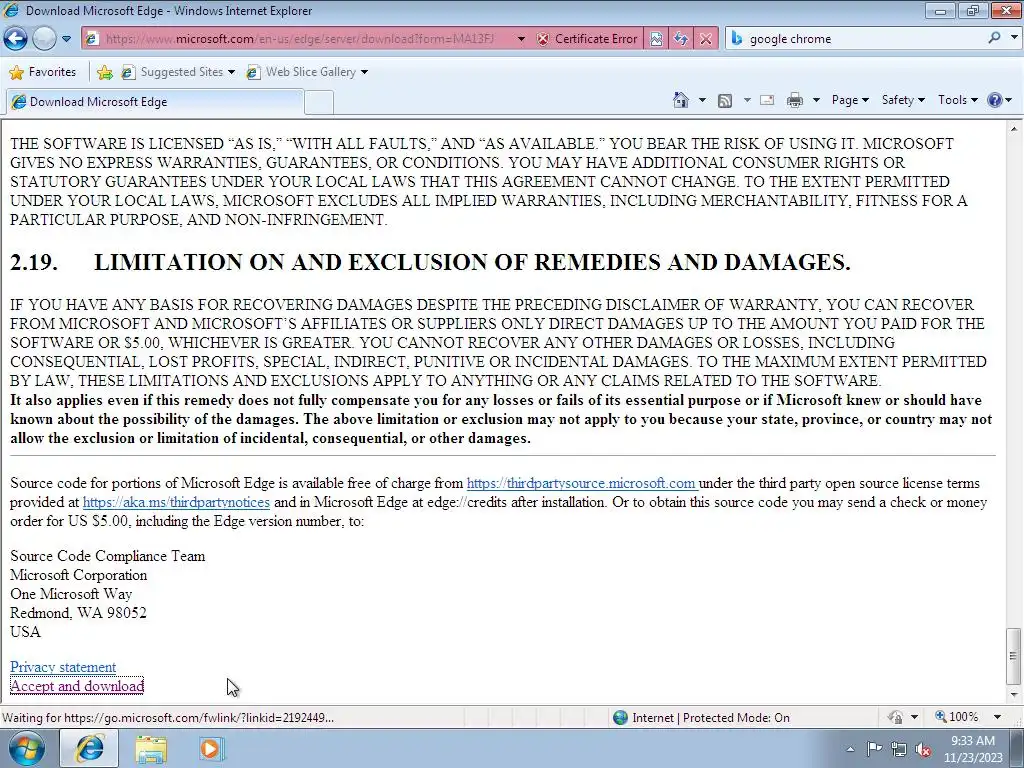Print the page with the printer icon
The height and width of the screenshot is (768, 1024).
point(795,100)
